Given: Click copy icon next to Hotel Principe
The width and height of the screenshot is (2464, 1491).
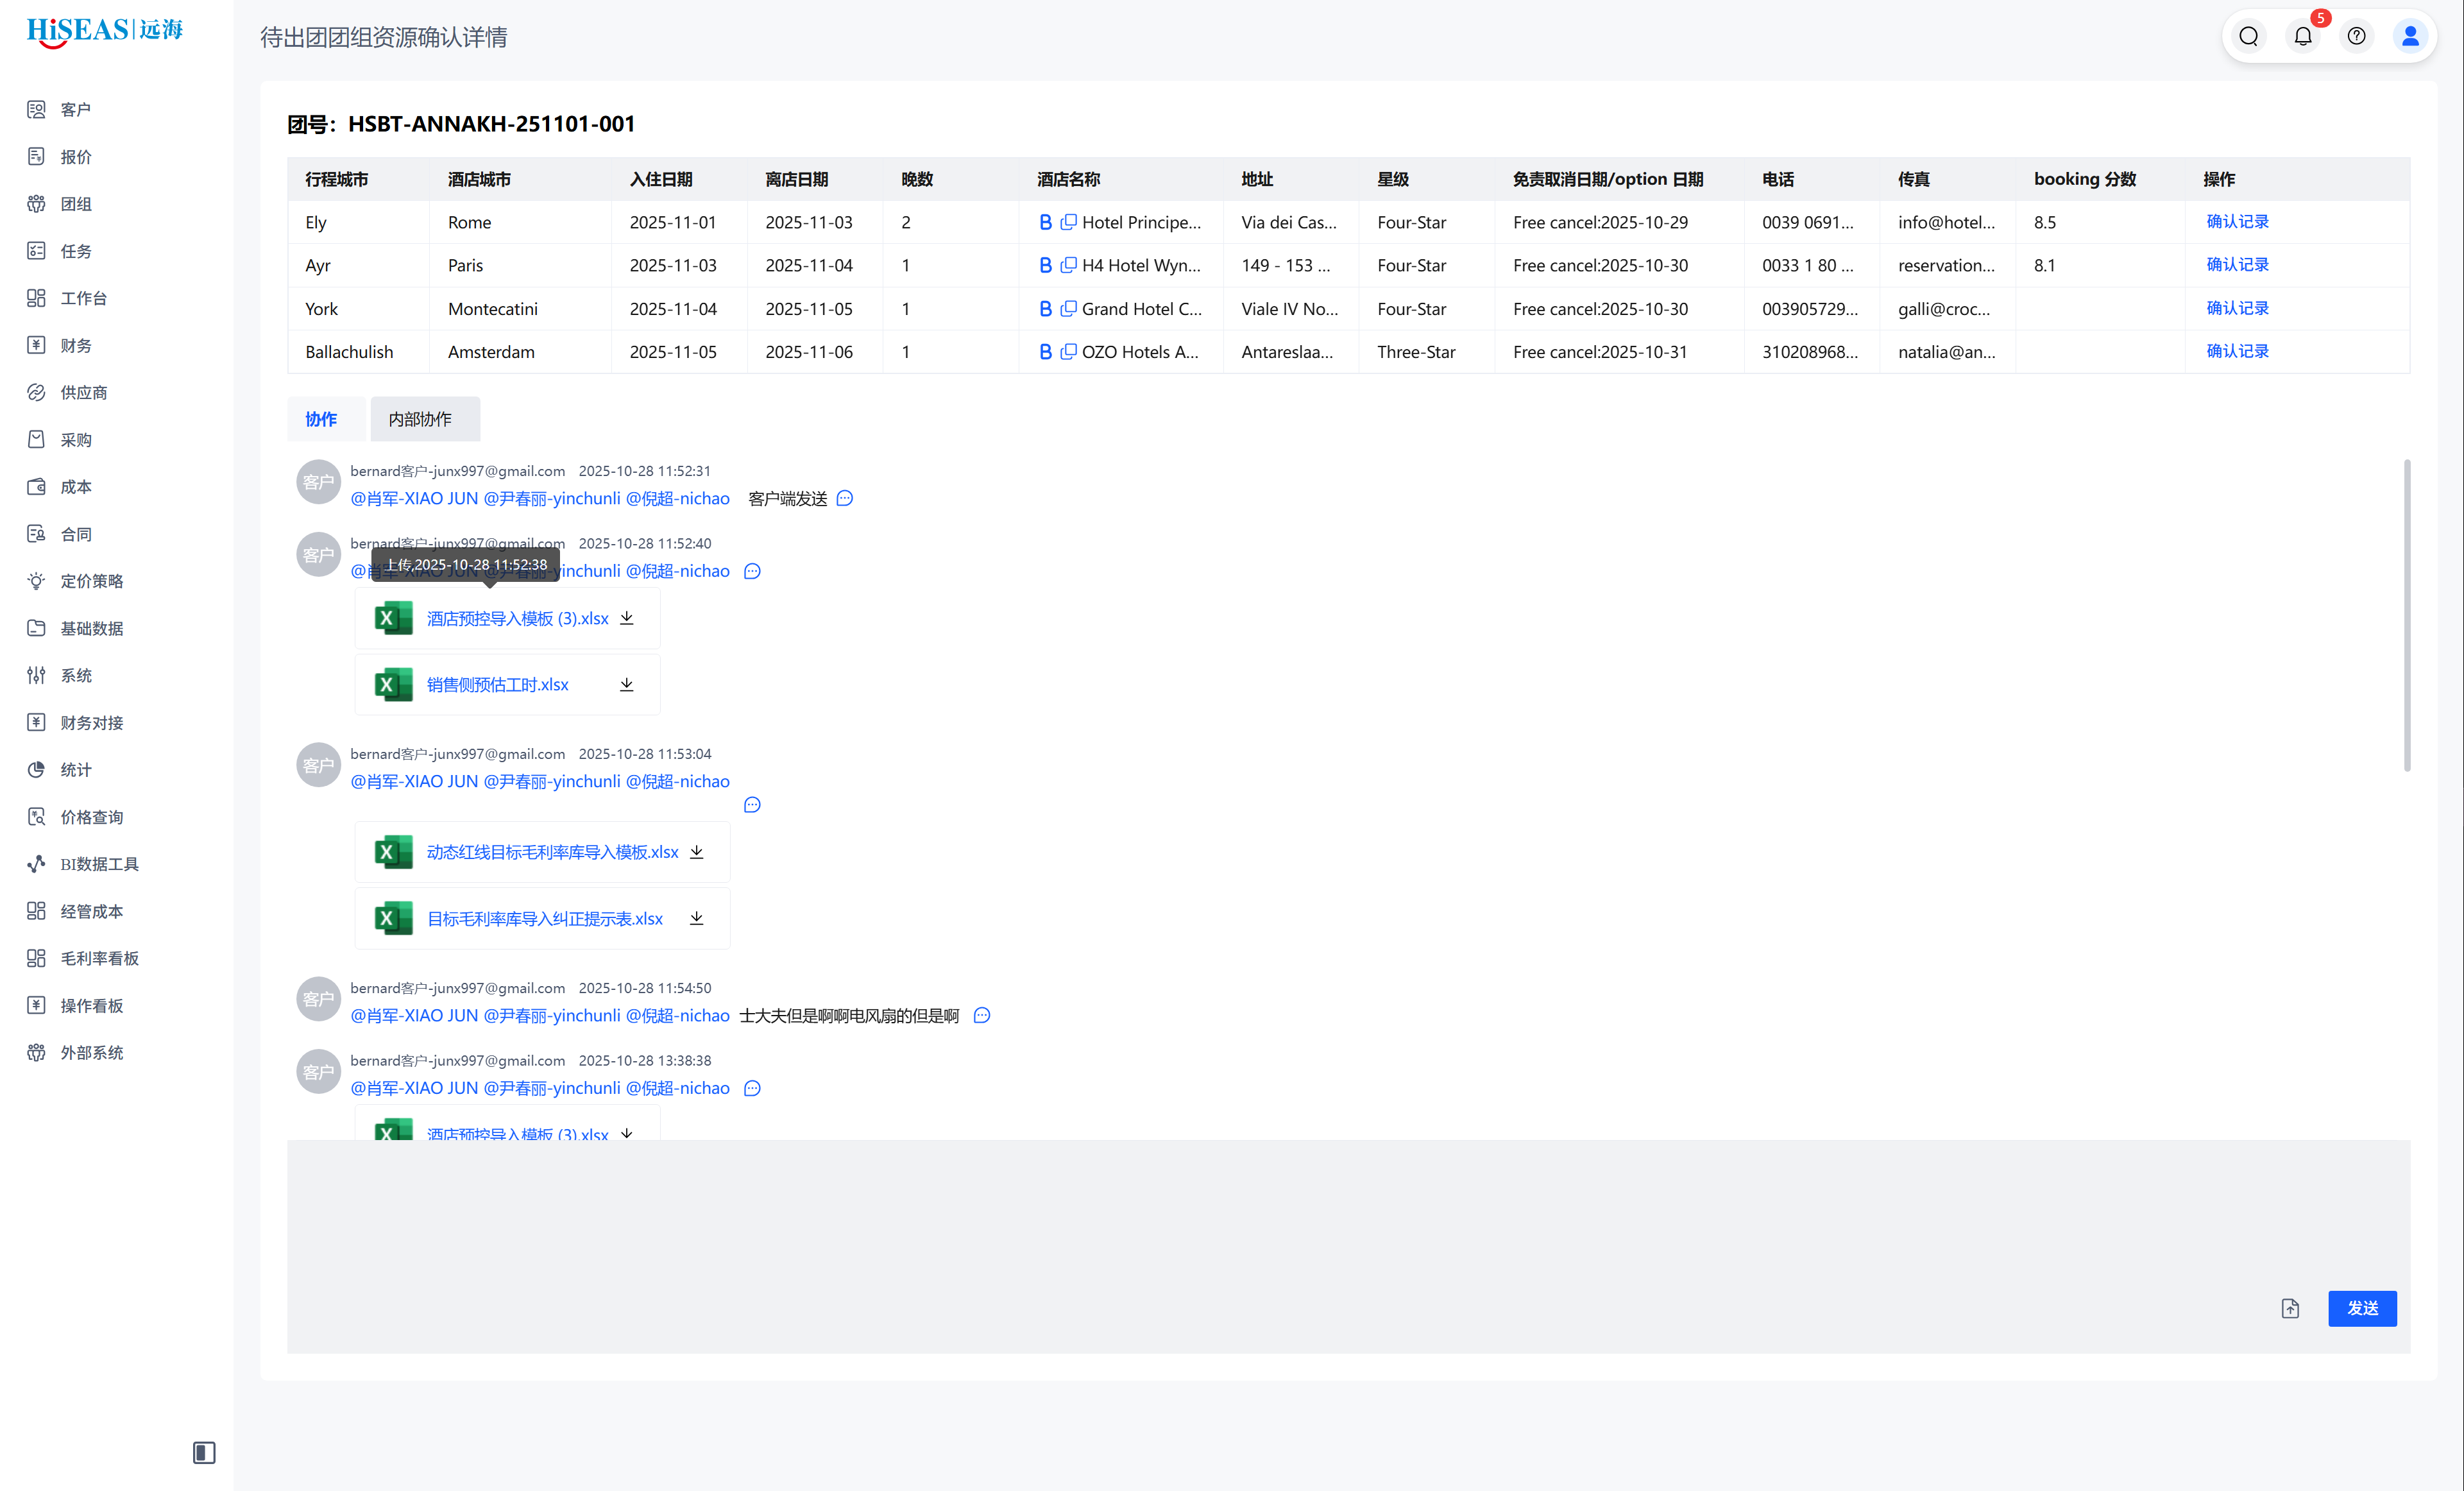Looking at the screenshot, I should [1068, 222].
